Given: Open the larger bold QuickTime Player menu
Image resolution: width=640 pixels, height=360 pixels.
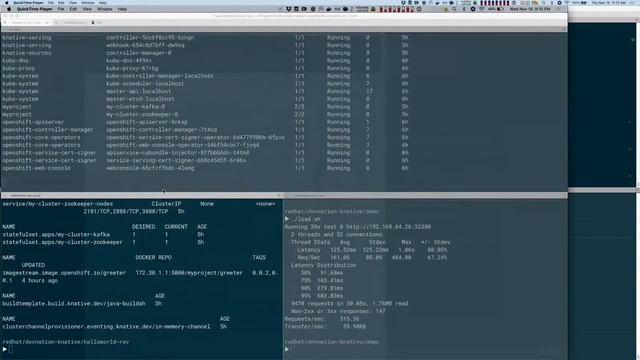Looking at the screenshot, I should (x=35, y=9).
